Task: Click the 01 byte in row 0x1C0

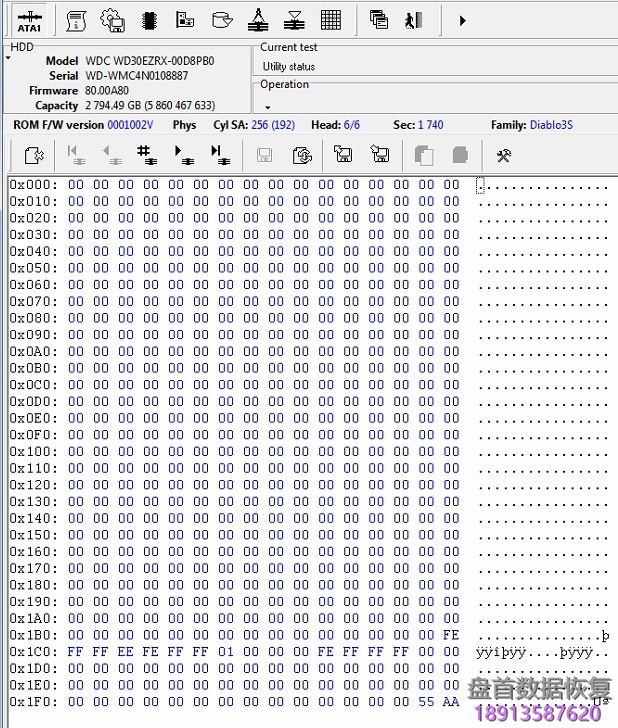Action: tap(226, 652)
